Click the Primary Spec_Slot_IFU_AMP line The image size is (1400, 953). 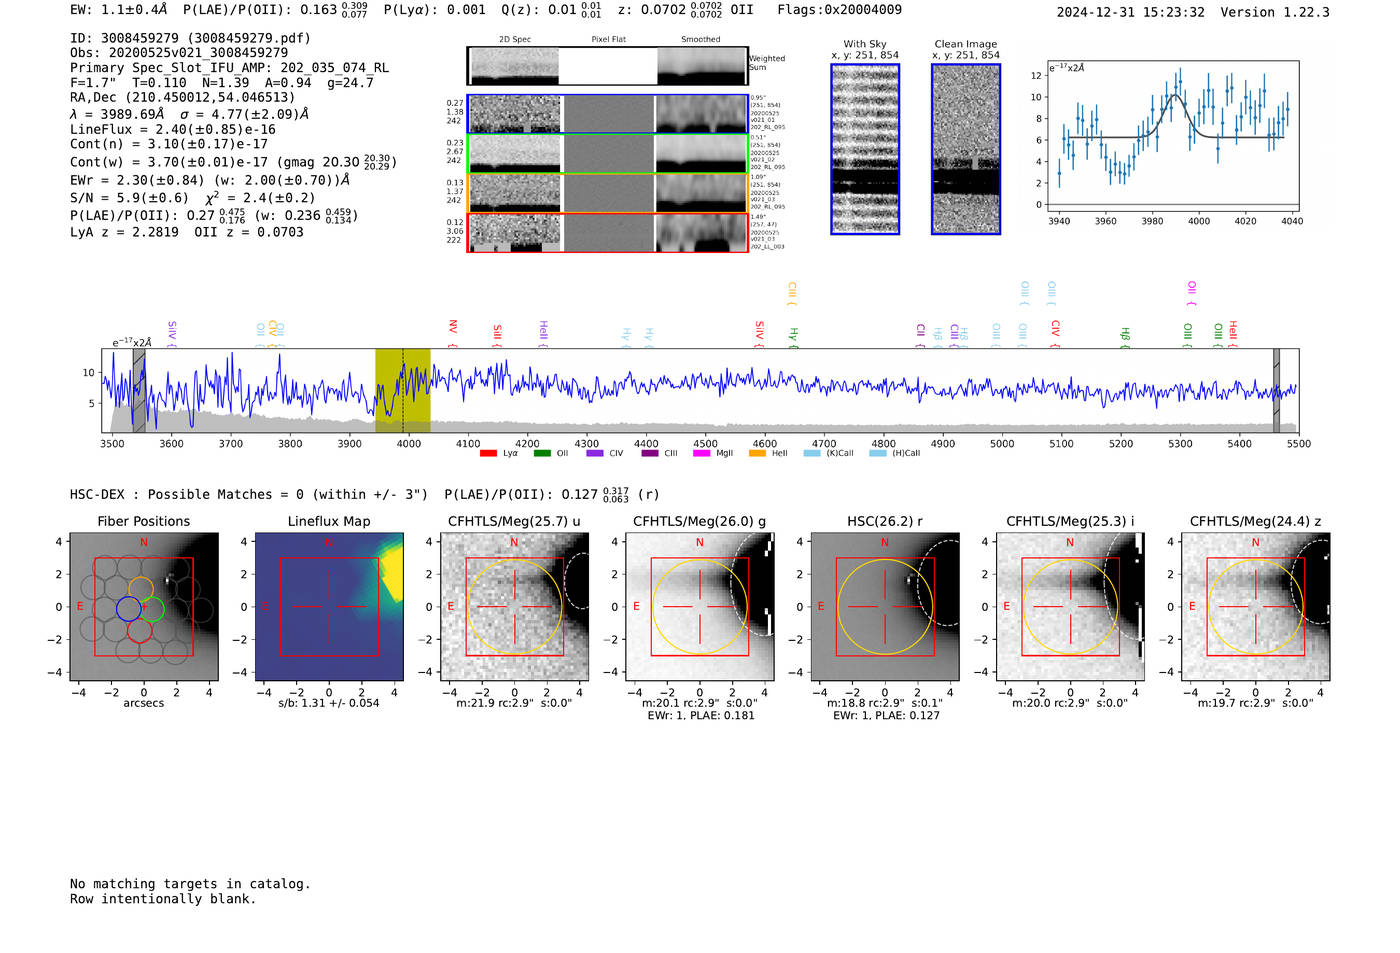[229, 67]
